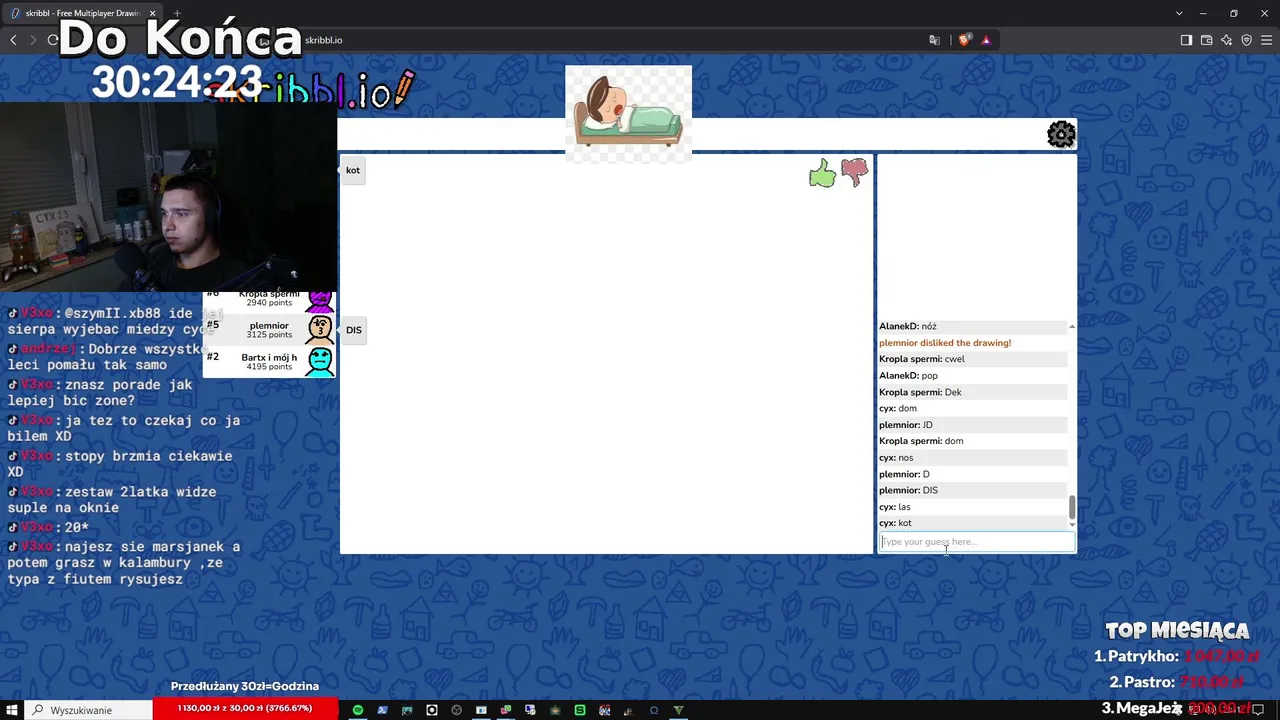Image resolution: width=1280 pixels, height=720 pixels.
Task: Click the thumbs down dislike button
Action: [x=855, y=173]
